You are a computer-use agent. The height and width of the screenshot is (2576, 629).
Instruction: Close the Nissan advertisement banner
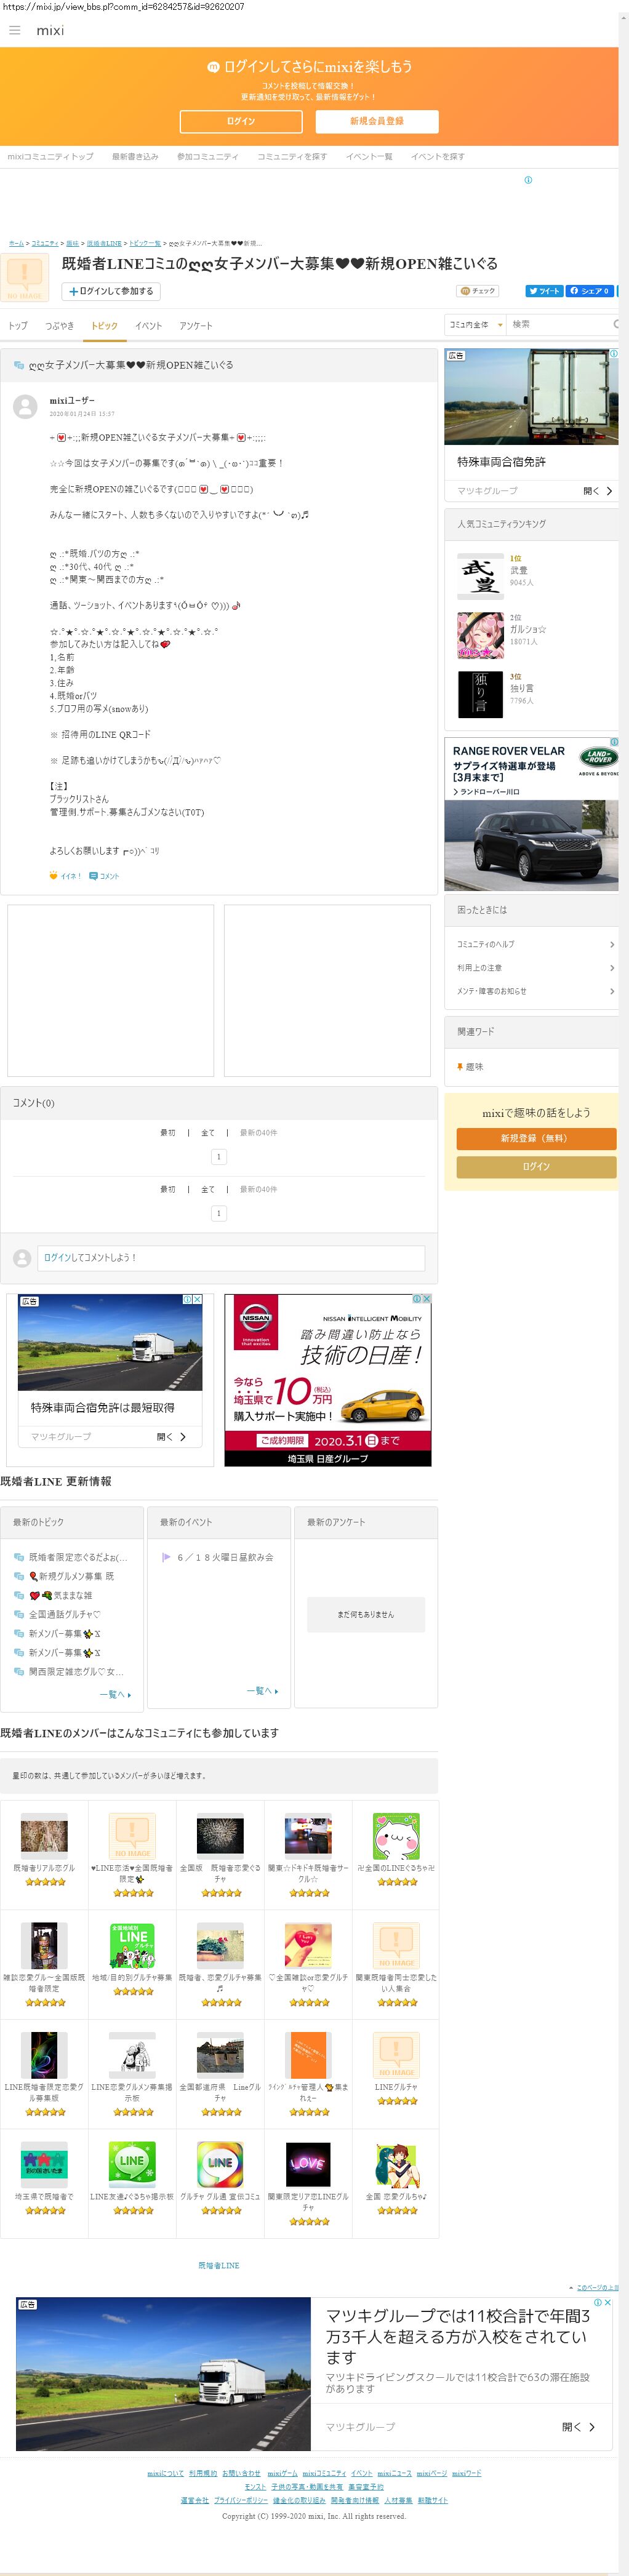tap(427, 1299)
